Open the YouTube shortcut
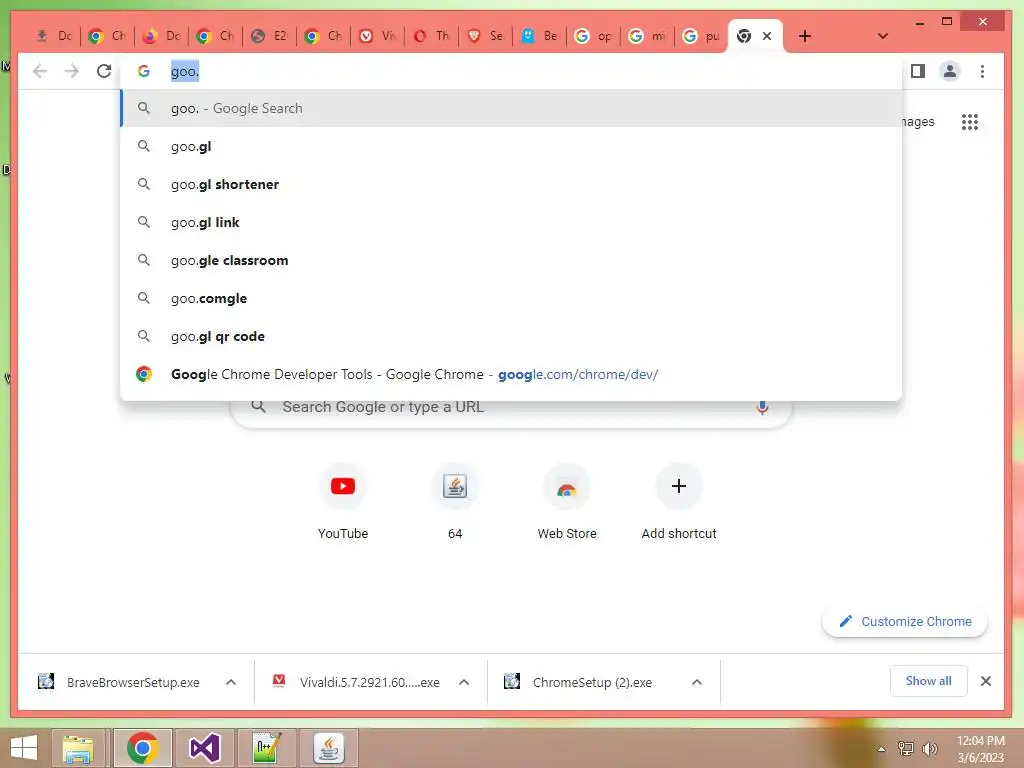1024x768 pixels. click(343, 502)
